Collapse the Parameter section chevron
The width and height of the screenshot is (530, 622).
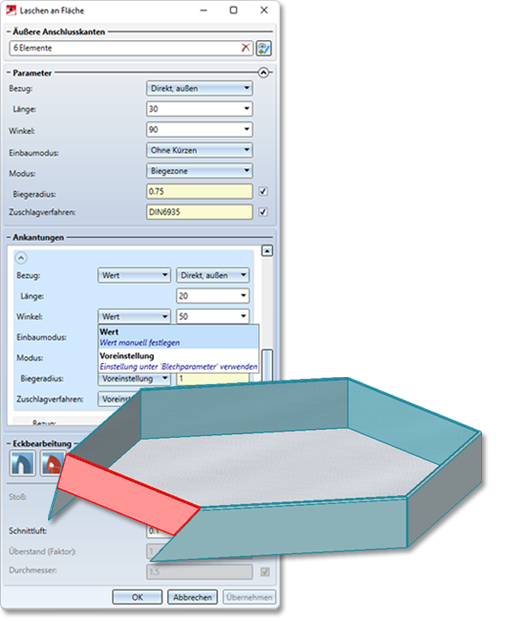click(263, 73)
